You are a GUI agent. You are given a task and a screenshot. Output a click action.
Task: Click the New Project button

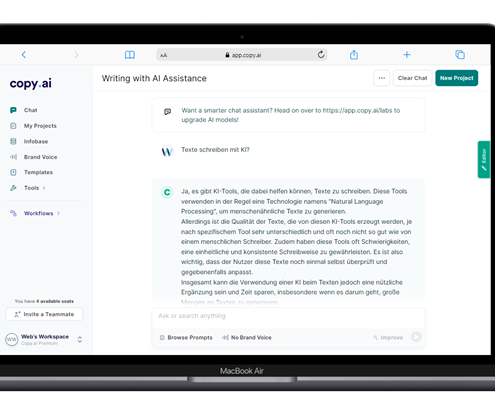(456, 78)
